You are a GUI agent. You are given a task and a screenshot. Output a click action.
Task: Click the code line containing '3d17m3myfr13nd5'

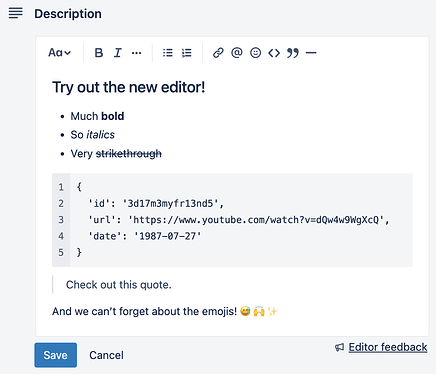pos(156,203)
